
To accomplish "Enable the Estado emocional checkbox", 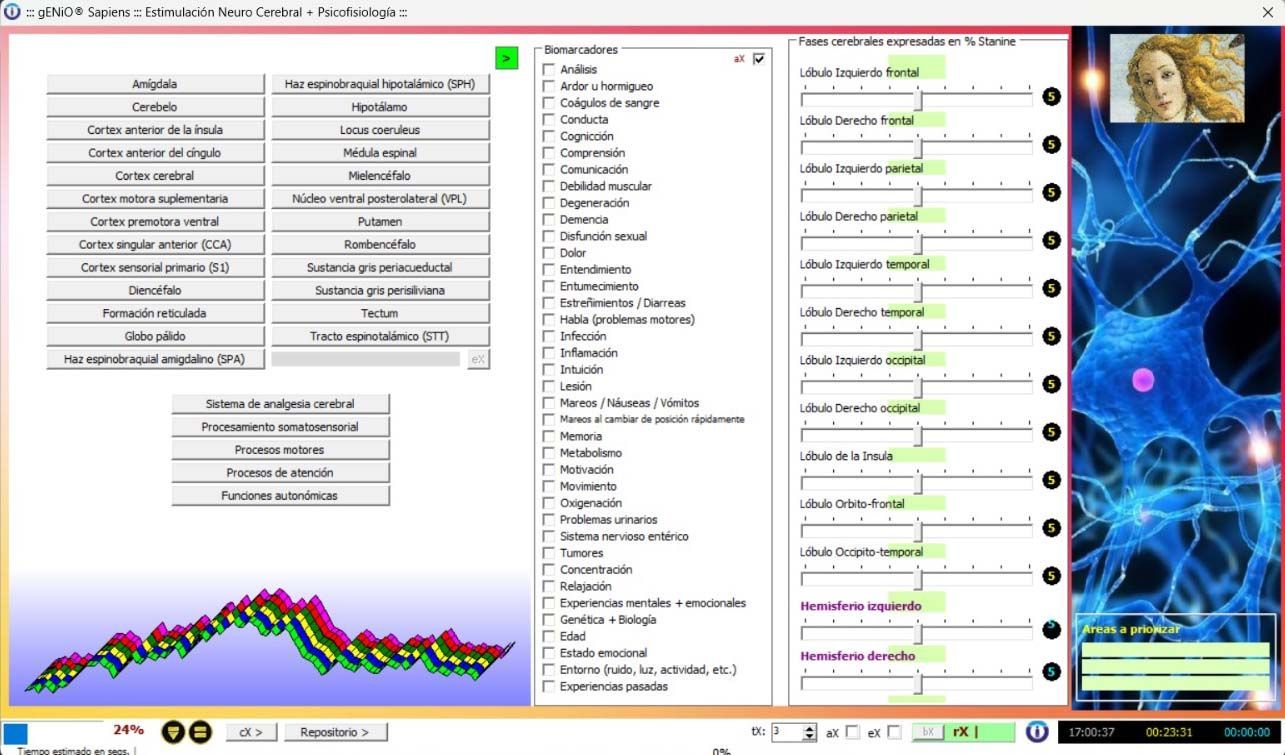I will (x=549, y=653).
